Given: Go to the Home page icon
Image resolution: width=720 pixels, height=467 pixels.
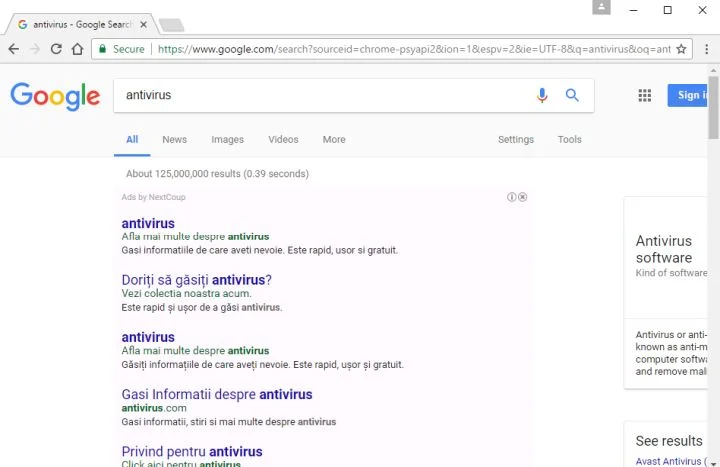Looking at the screenshot, I should point(77,49).
